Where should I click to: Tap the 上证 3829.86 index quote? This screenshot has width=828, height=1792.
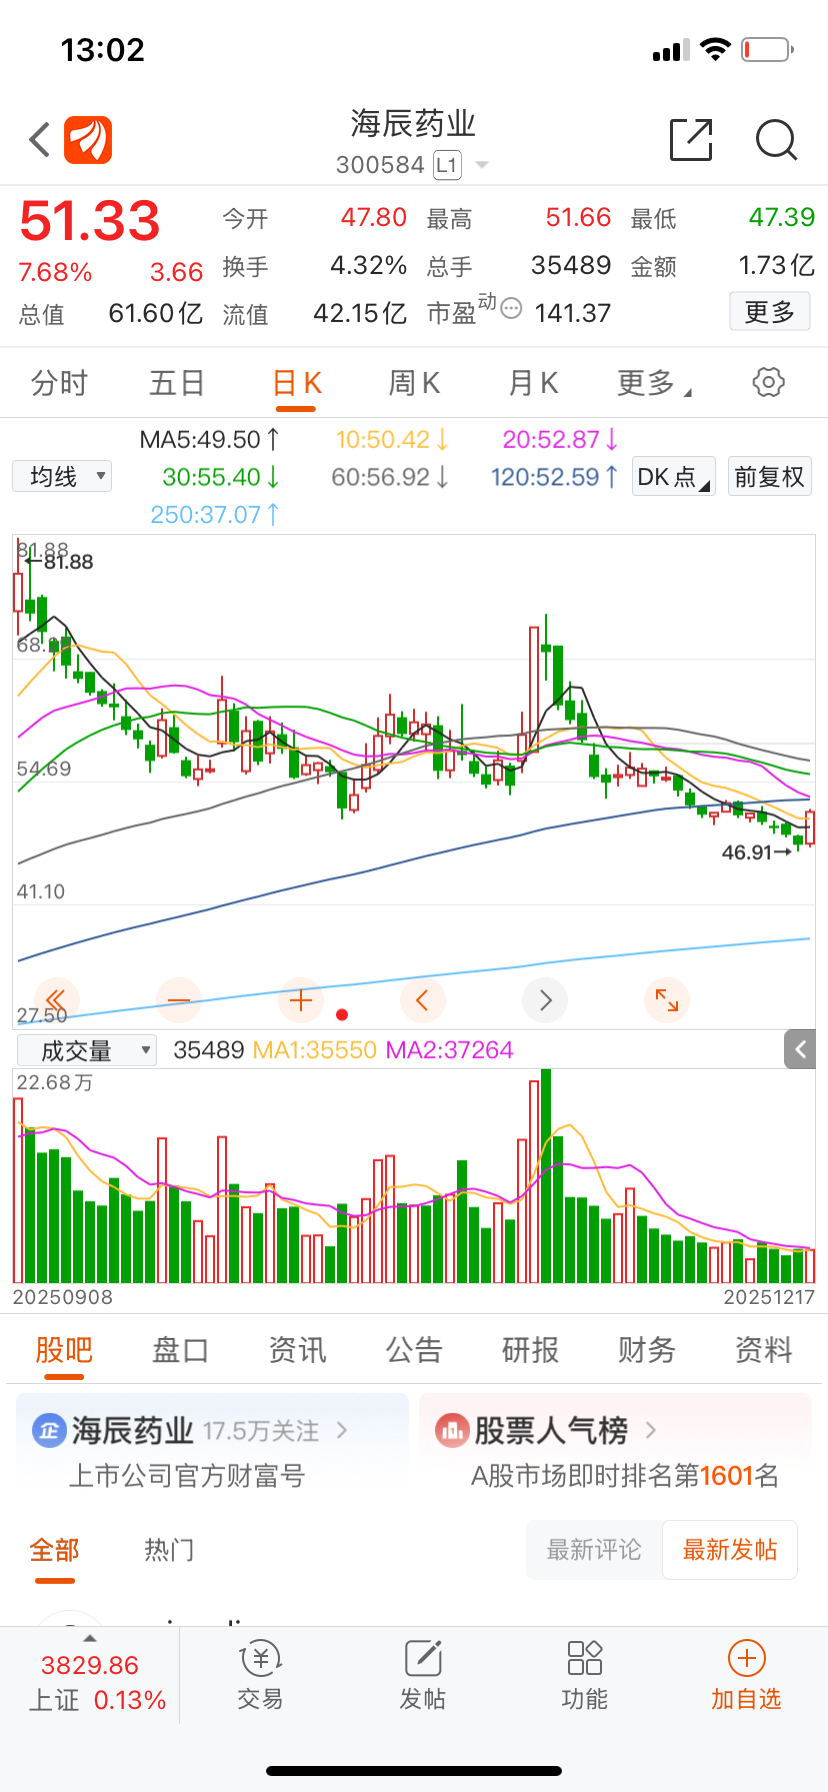(96, 1683)
